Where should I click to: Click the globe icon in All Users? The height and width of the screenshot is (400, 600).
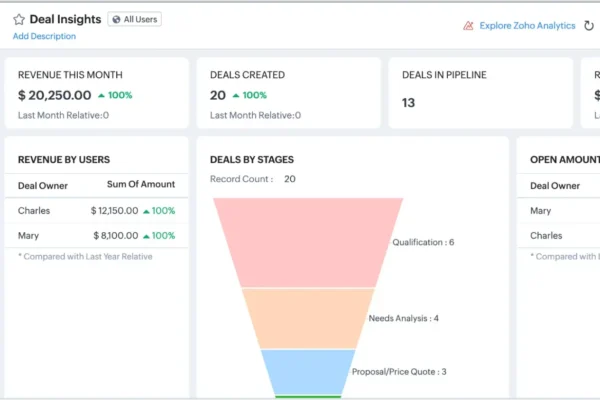coord(116,20)
